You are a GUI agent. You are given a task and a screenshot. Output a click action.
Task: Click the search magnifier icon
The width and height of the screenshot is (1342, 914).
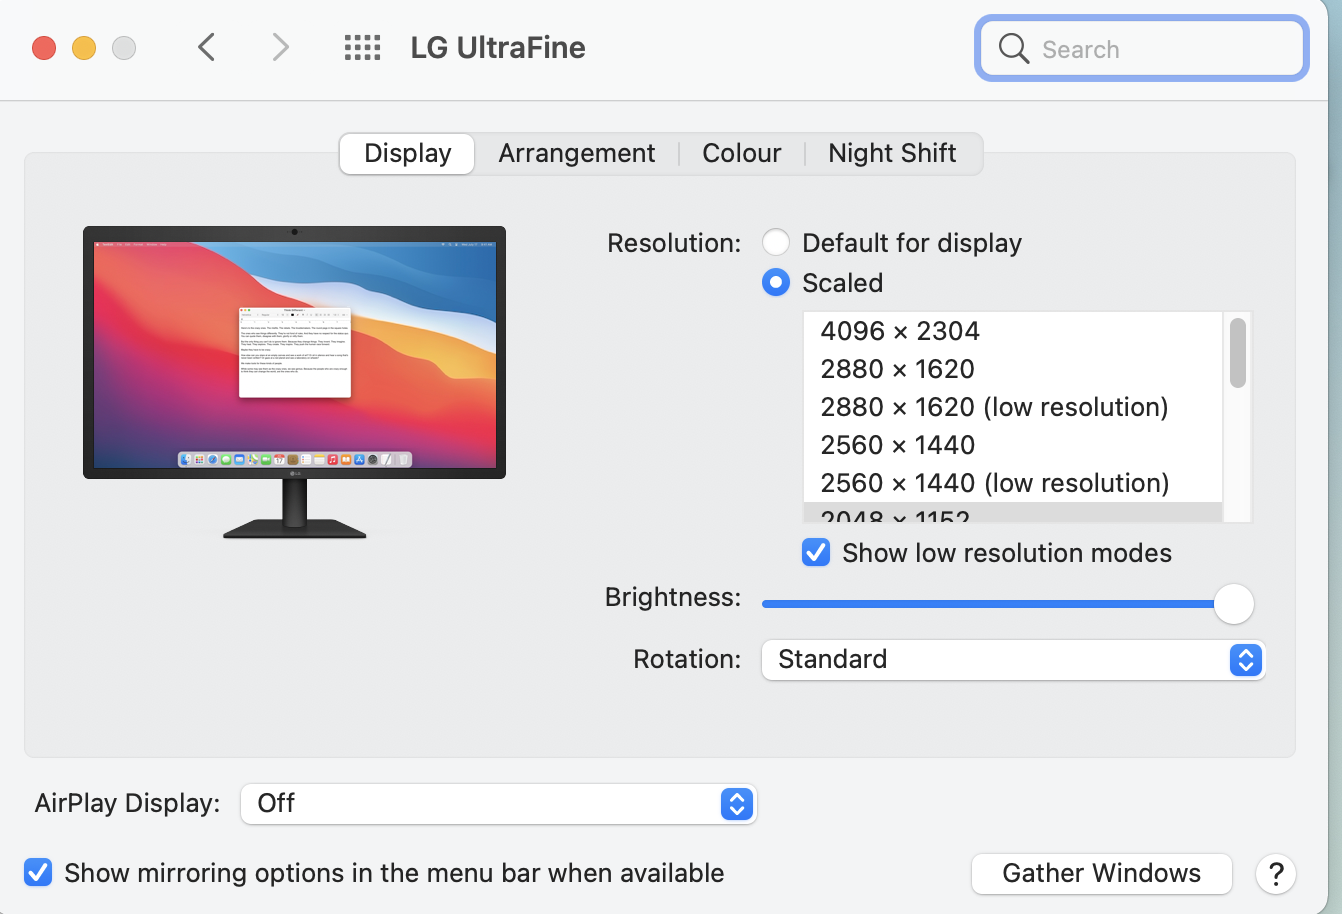click(1014, 48)
